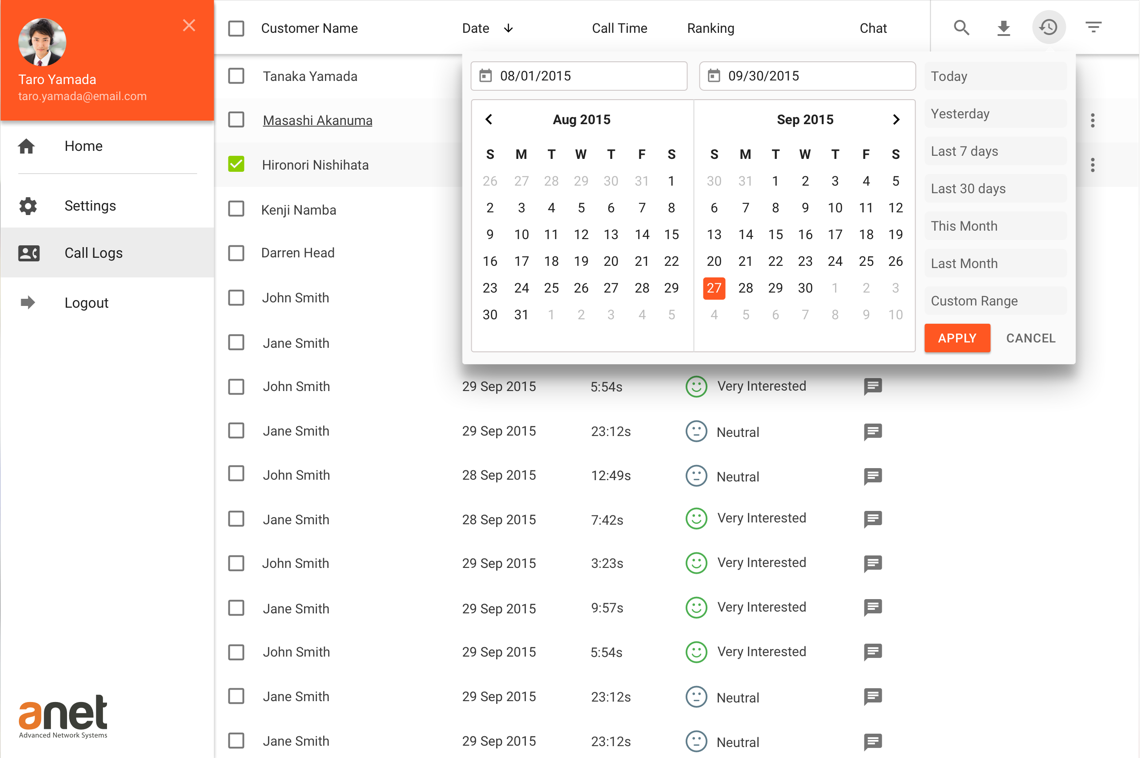Click the download icon in toolbar
This screenshot has width=1140, height=758.
click(1003, 28)
